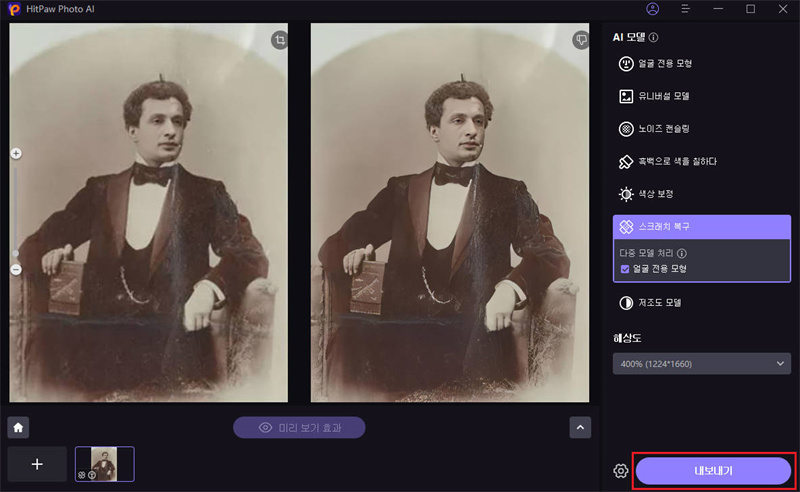Maximize the HitPaw window
This screenshot has width=800, height=492.
tap(751, 9)
